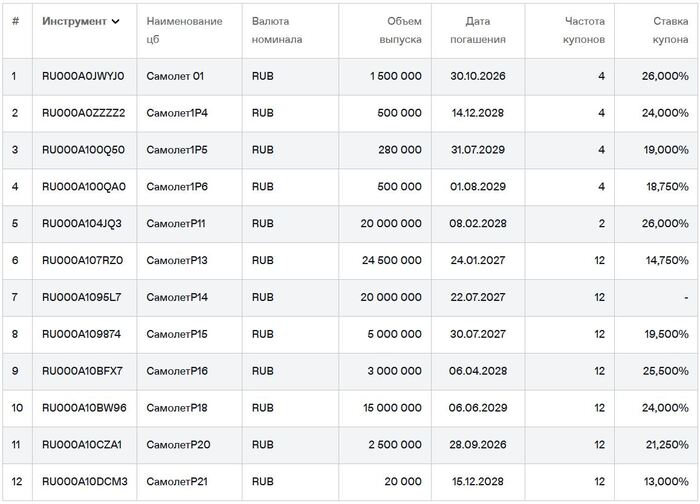Open the Инструмент column sort dropdown

point(116,21)
